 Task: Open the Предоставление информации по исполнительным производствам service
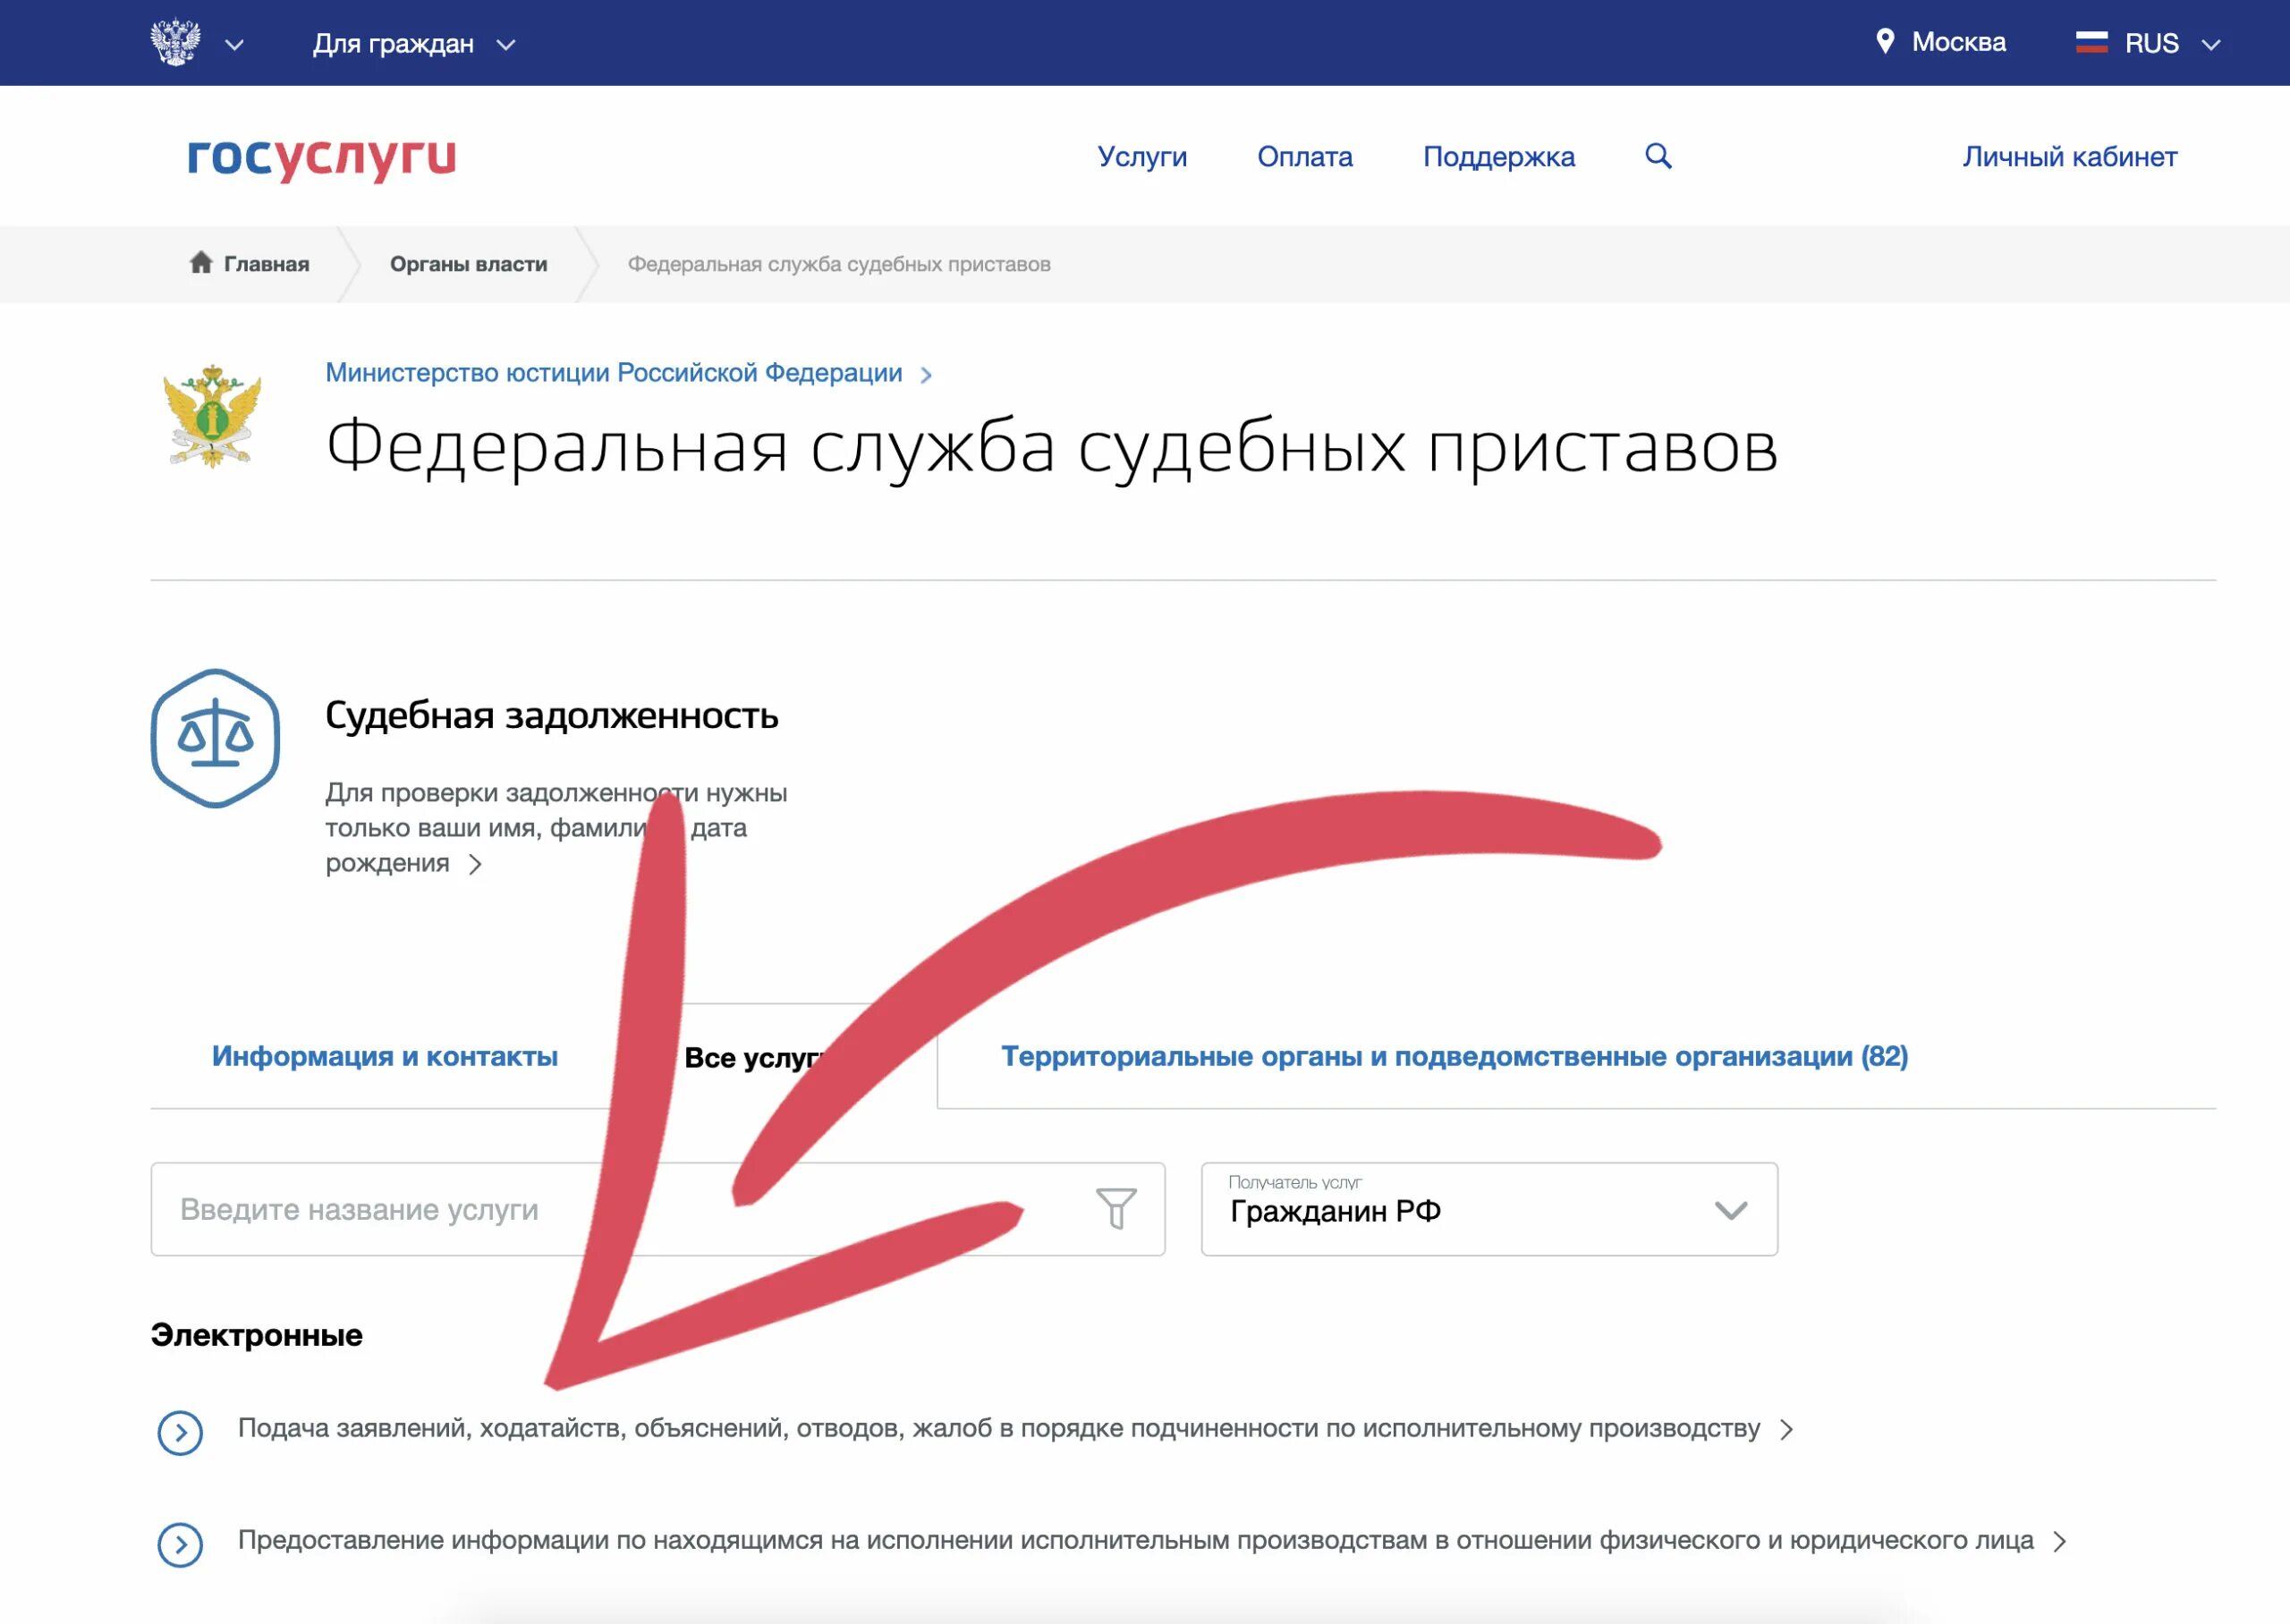1135,1541
